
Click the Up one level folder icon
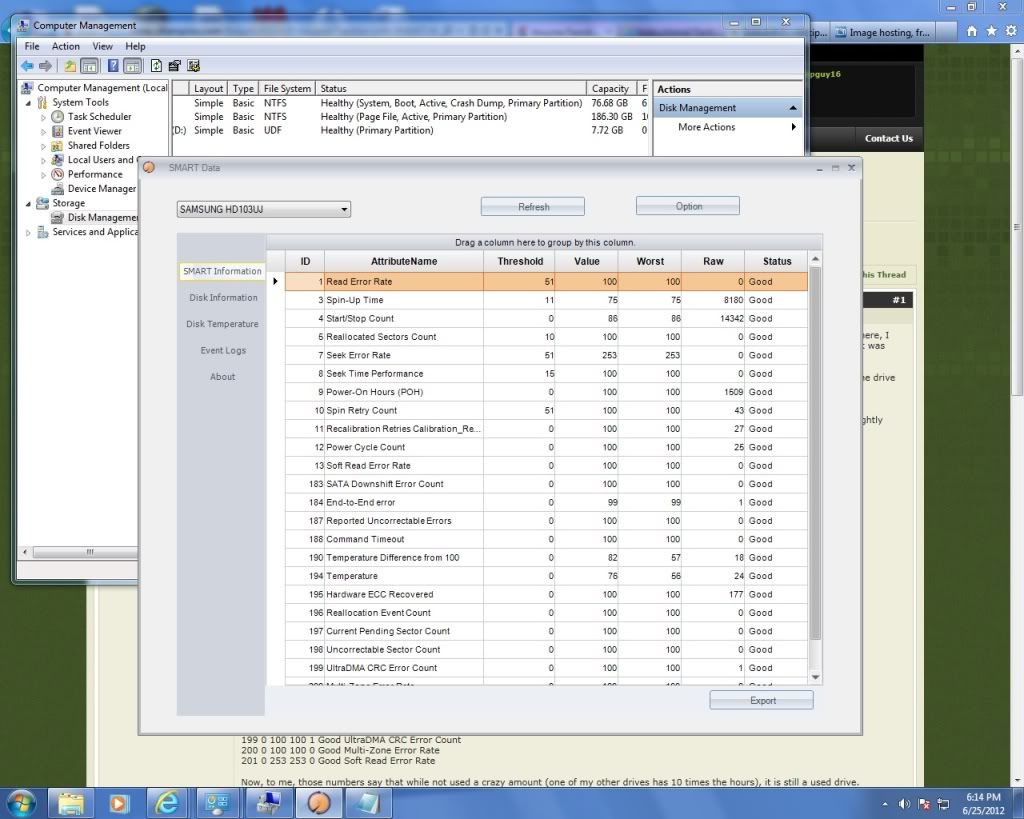[x=69, y=66]
